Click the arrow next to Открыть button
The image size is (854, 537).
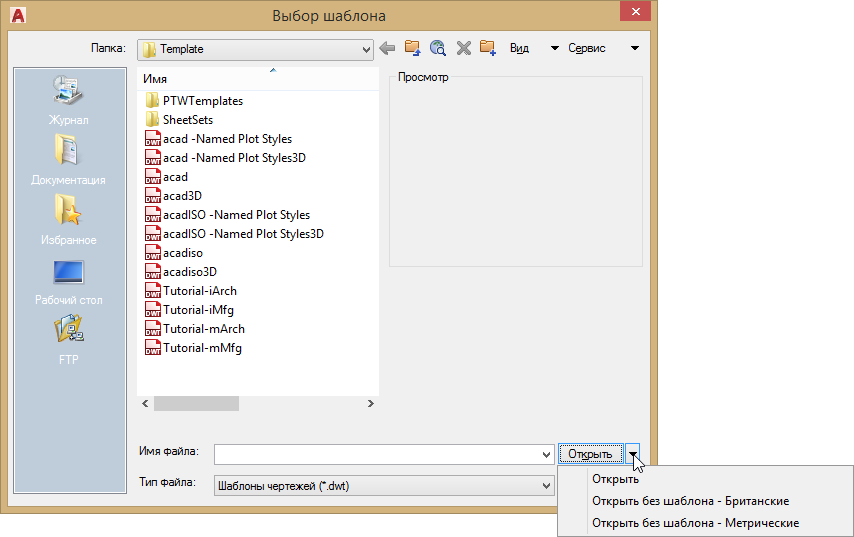(x=632, y=454)
